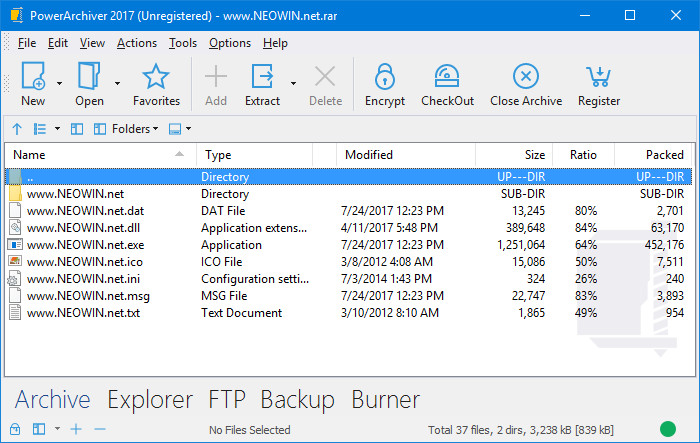The image size is (700, 443).
Task: Click the Extract toolbar icon
Action: point(262,76)
